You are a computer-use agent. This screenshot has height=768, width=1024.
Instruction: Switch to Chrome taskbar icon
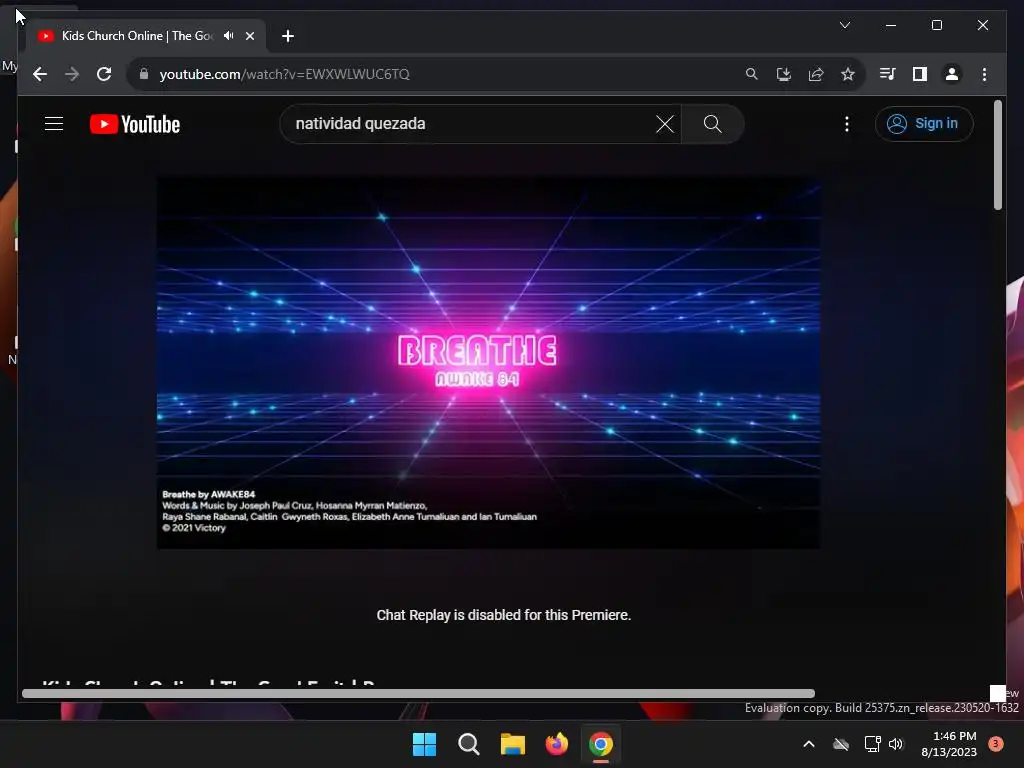pos(601,744)
